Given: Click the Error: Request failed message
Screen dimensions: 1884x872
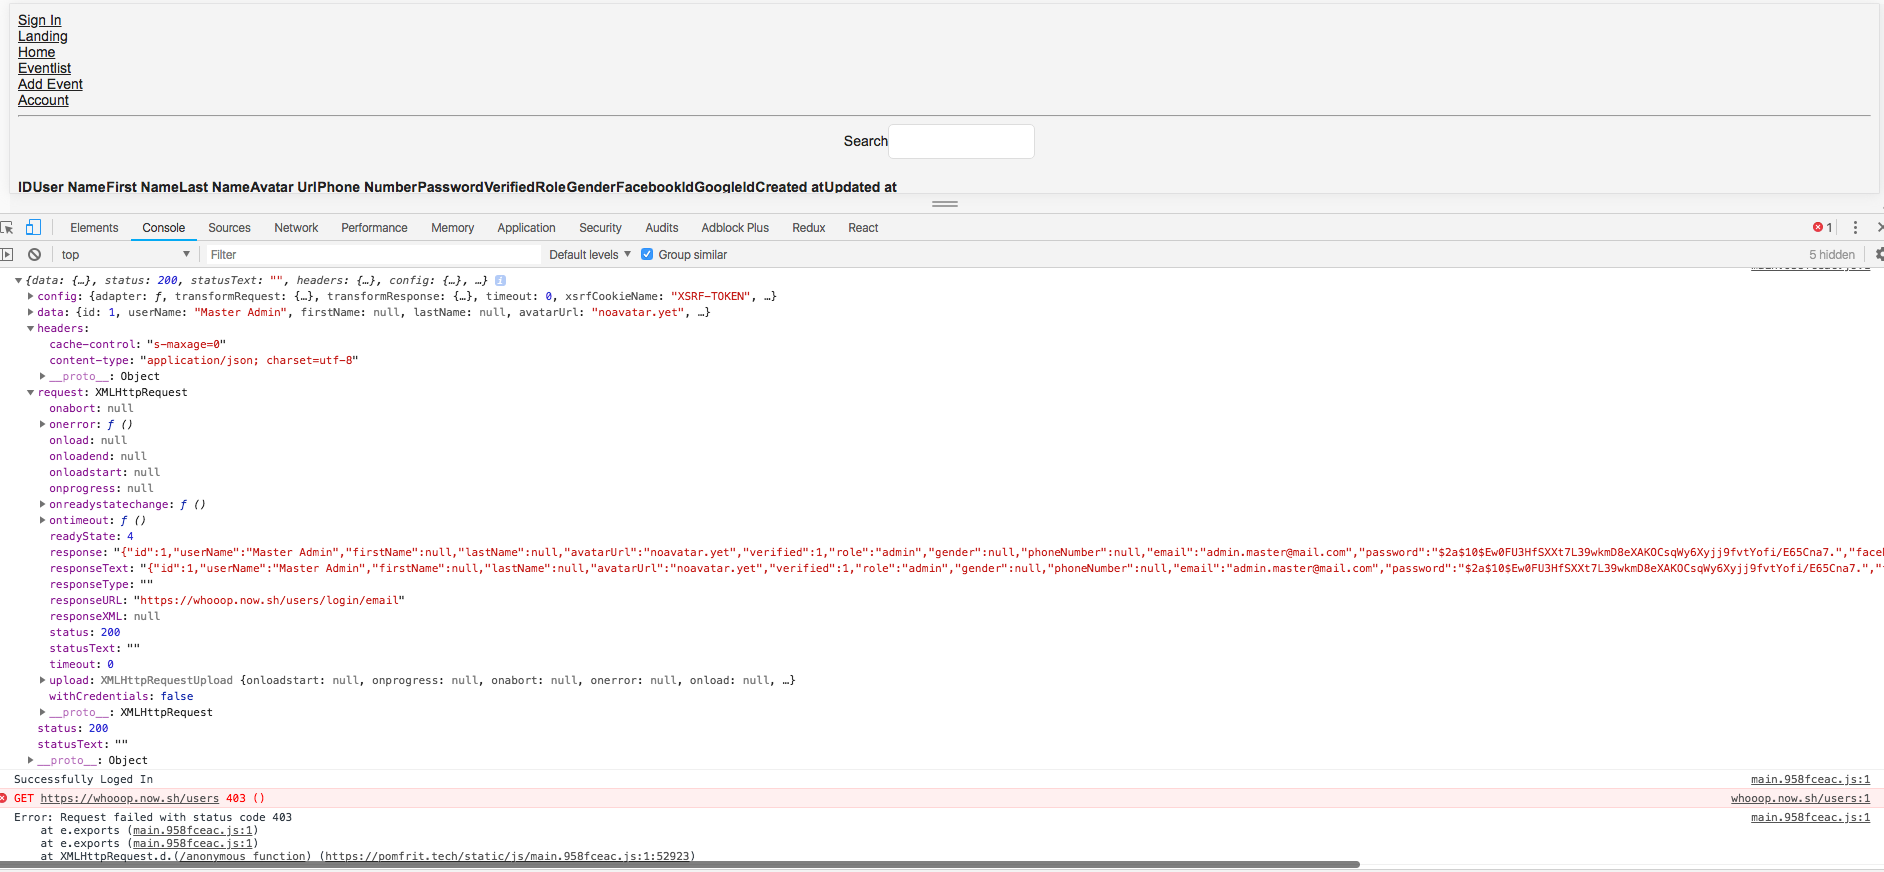Looking at the screenshot, I should 153,817.
